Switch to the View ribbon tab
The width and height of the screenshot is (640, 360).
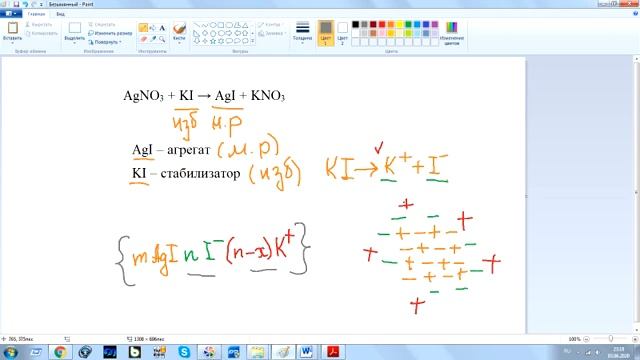pos(60,14)
